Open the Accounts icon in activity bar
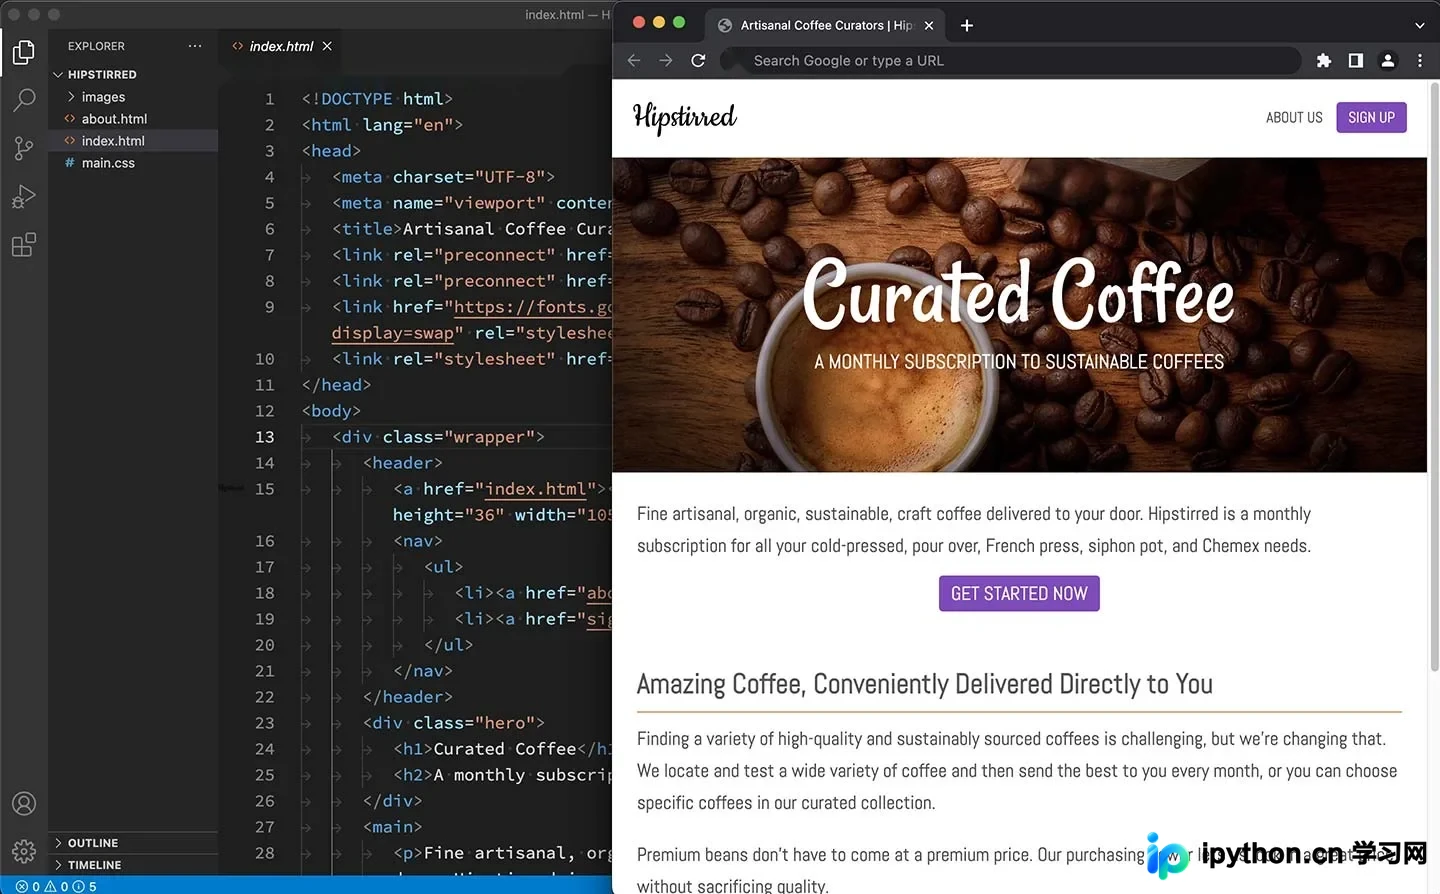This screenshot has width=1440, height=894. pos(24,804)
